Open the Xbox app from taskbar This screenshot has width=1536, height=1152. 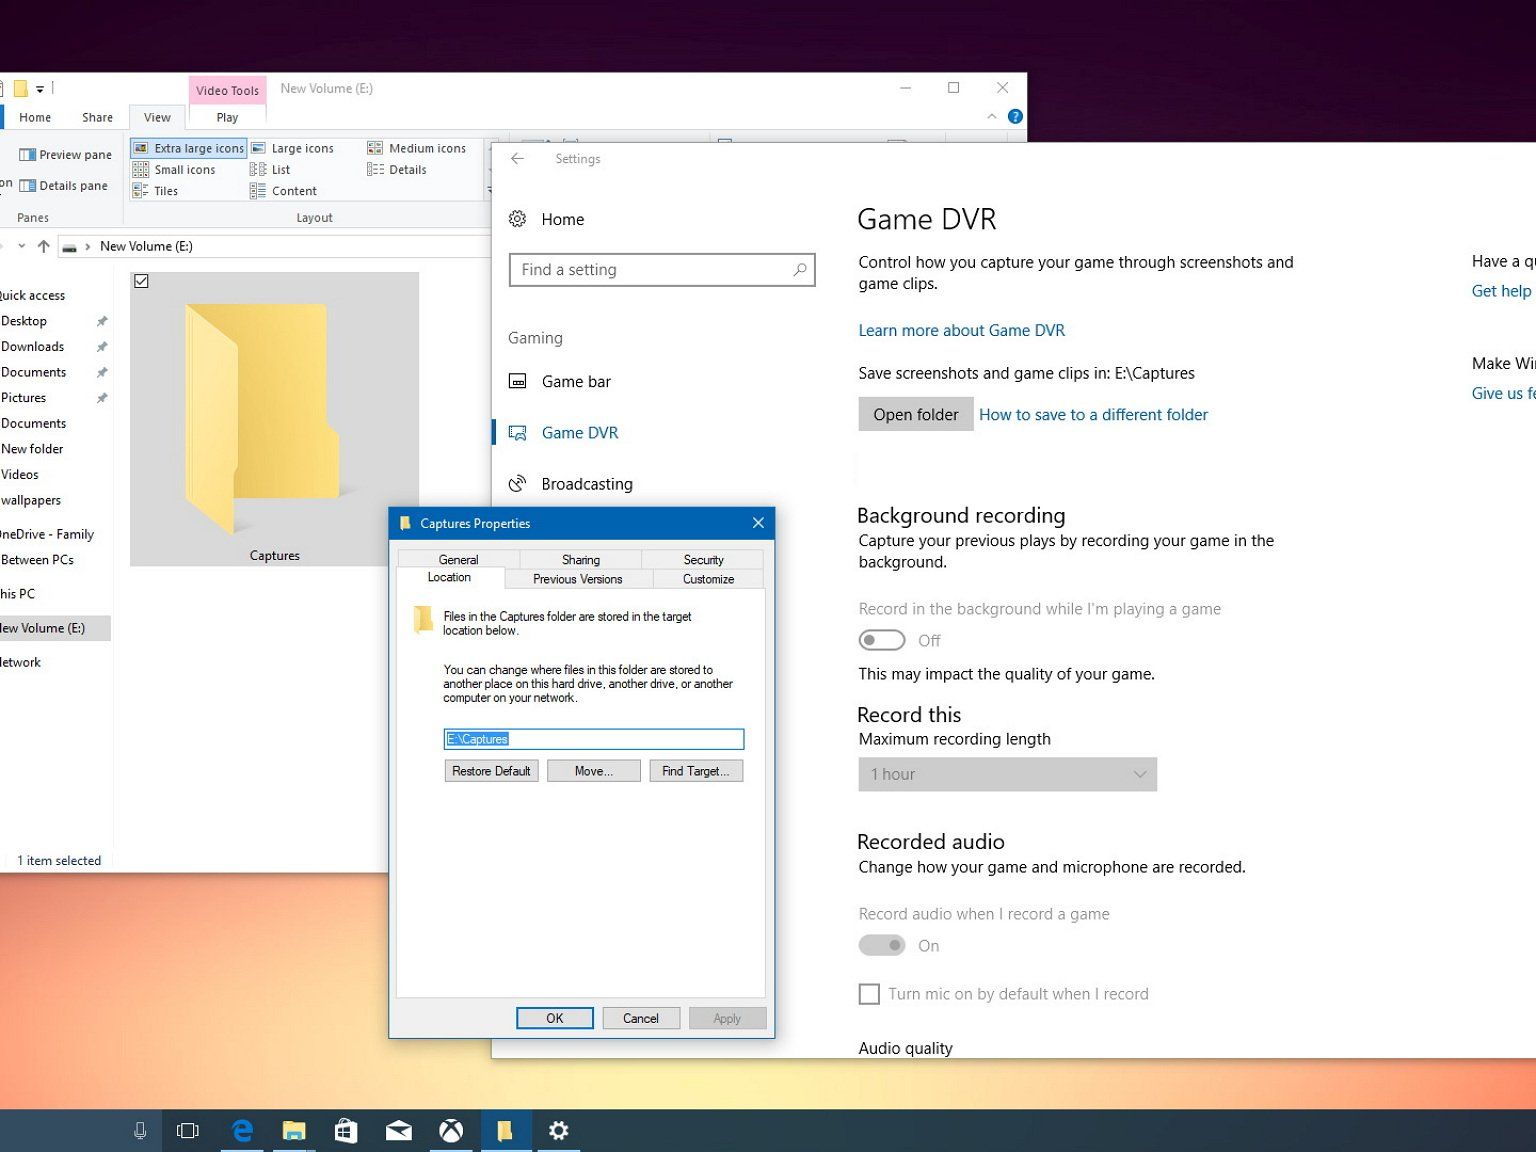pos(451,1130)
